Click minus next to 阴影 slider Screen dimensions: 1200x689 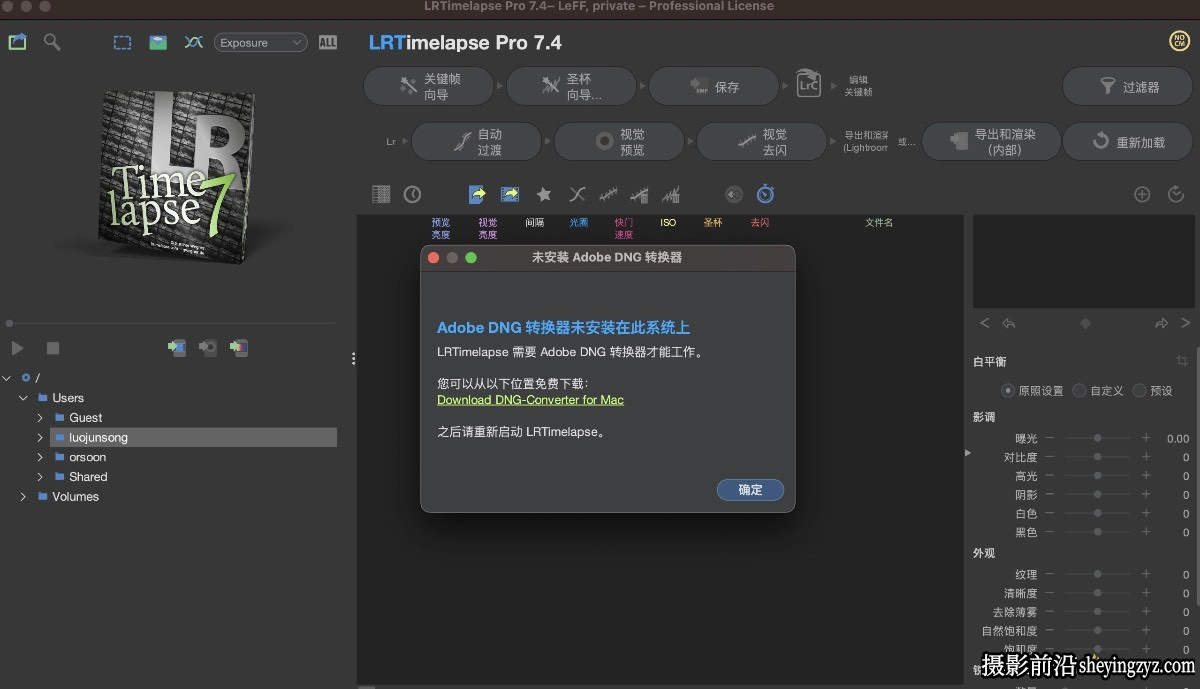(x=1050, y=495)
